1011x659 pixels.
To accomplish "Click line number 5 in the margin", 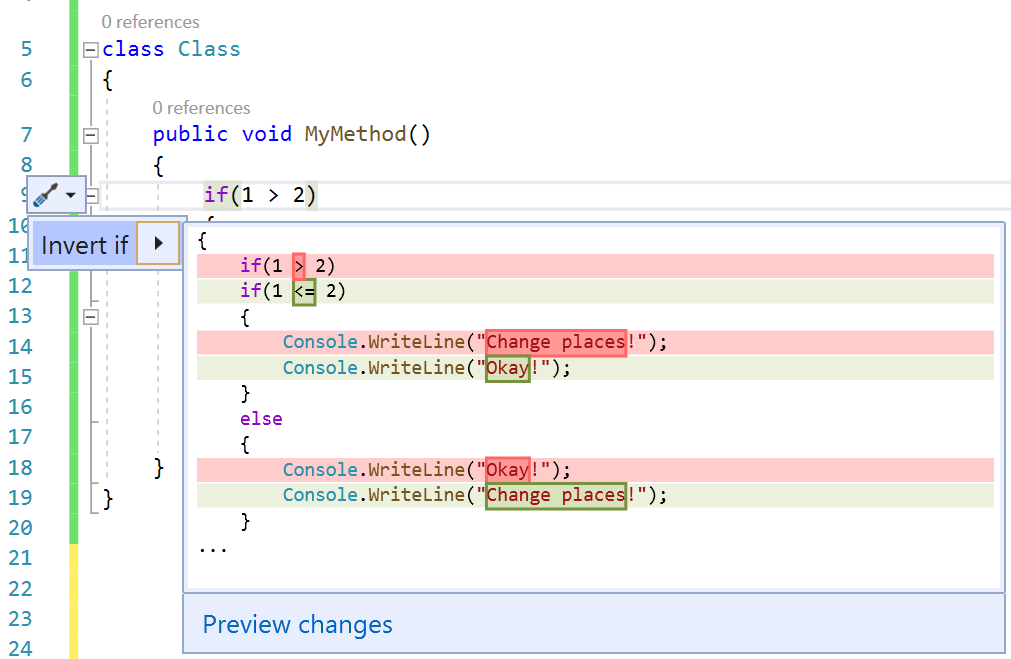I will (x=26, y=49).
